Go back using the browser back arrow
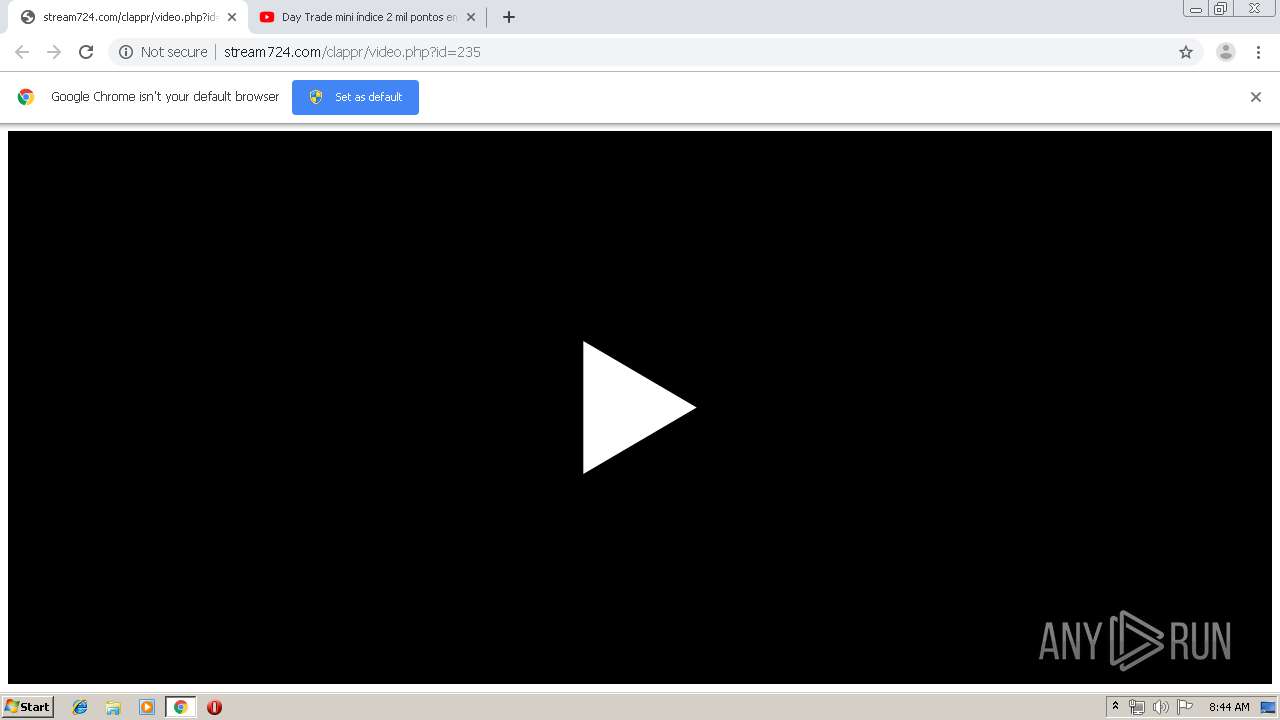The width and height of the screenshot is (1280, 720). [22, 52]
